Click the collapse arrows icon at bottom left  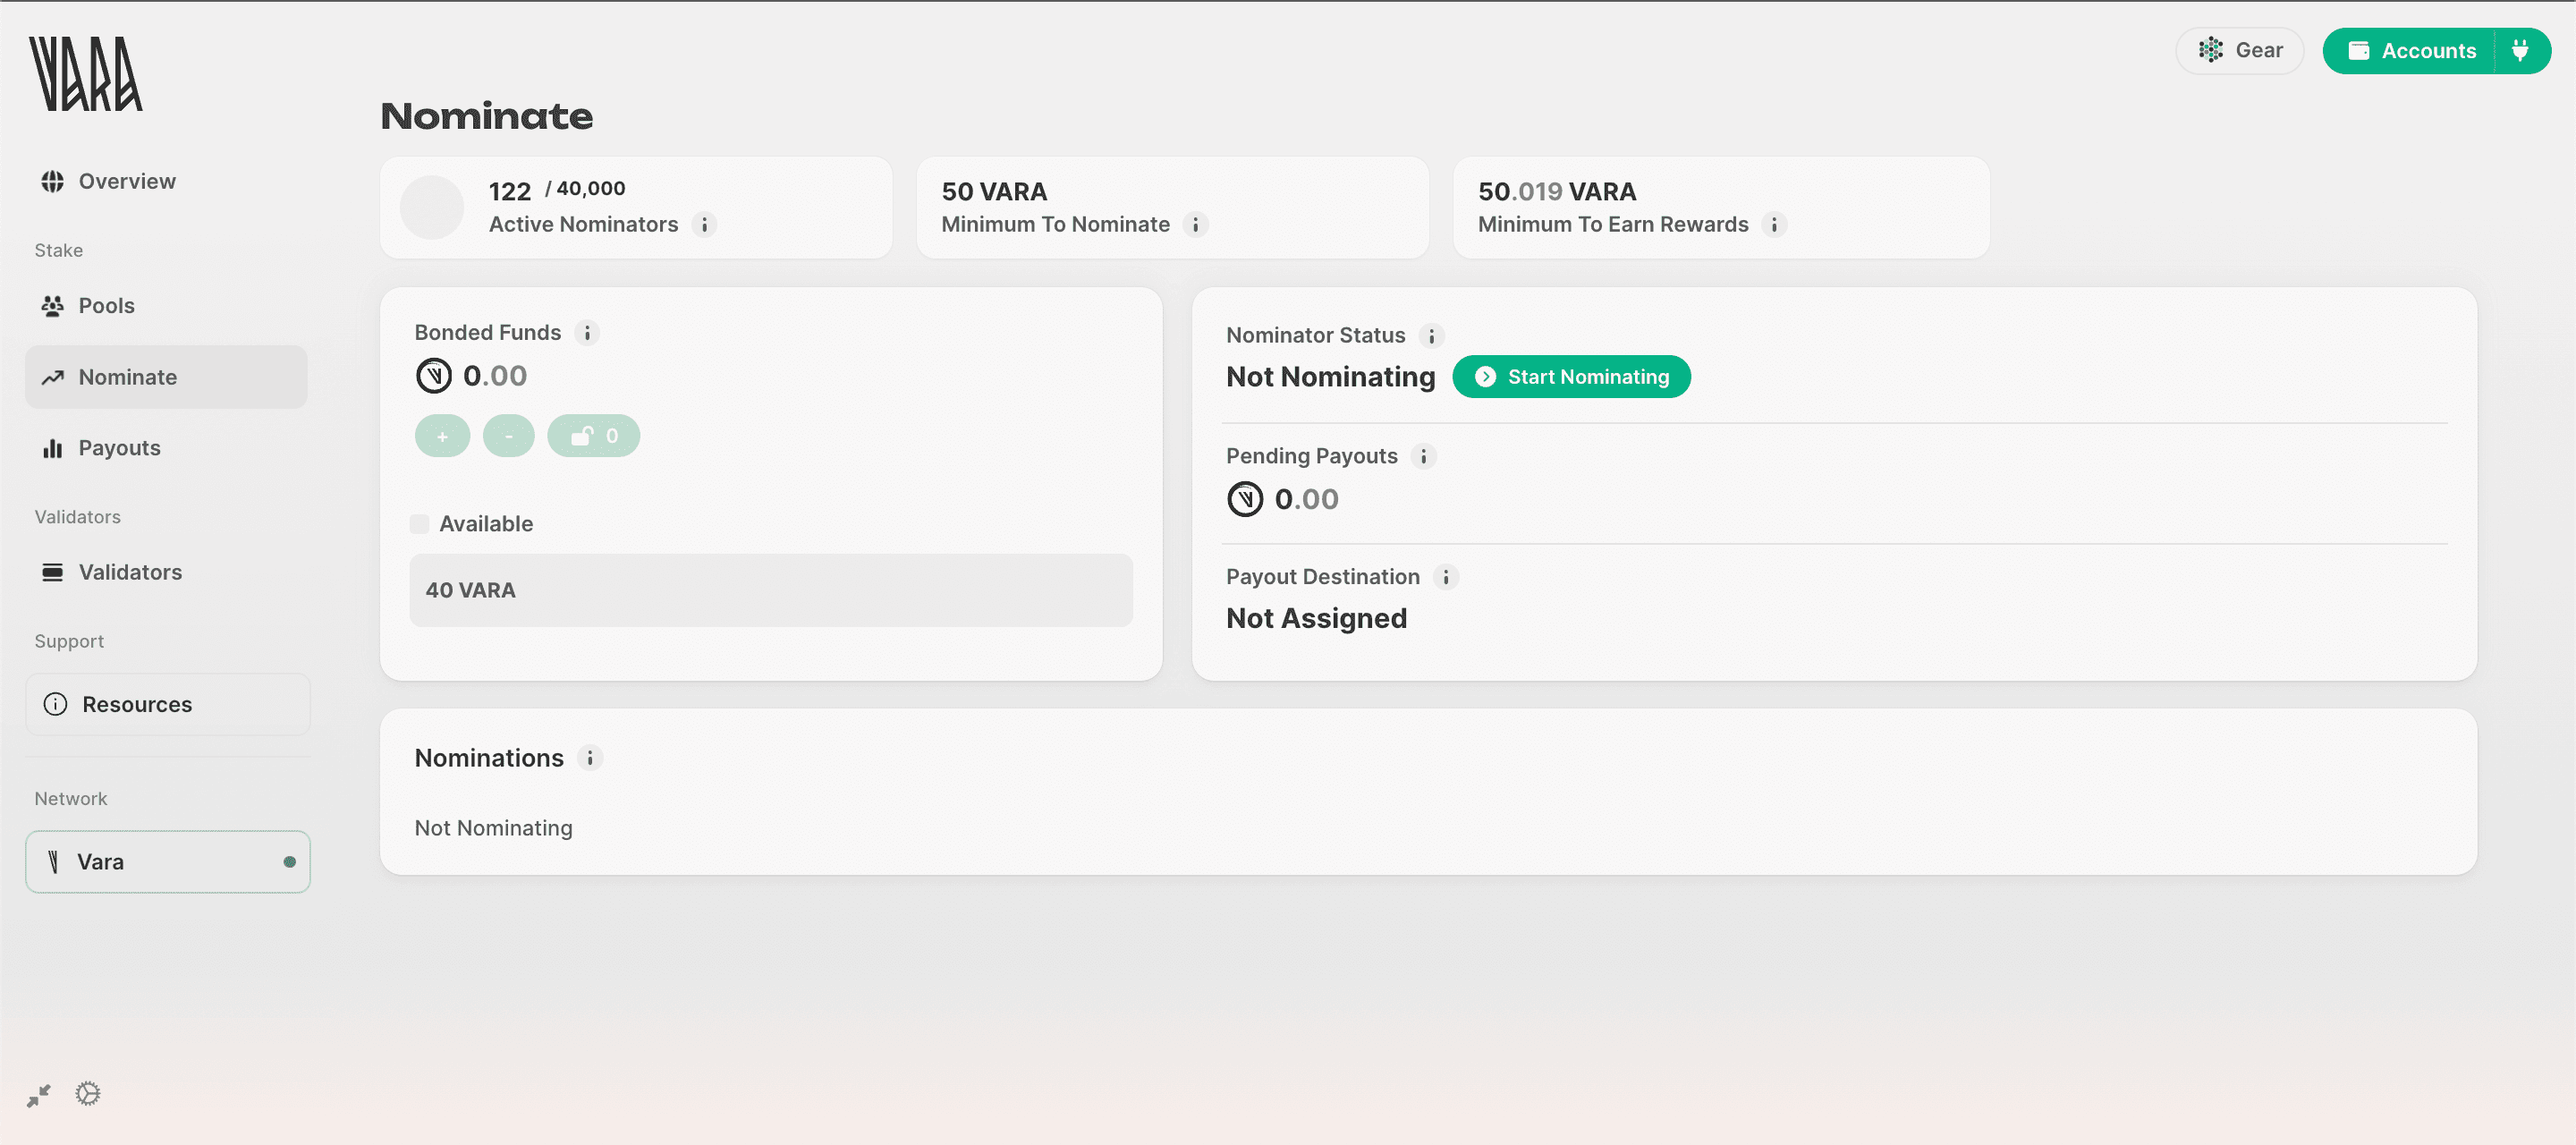tap(38, 1093)
